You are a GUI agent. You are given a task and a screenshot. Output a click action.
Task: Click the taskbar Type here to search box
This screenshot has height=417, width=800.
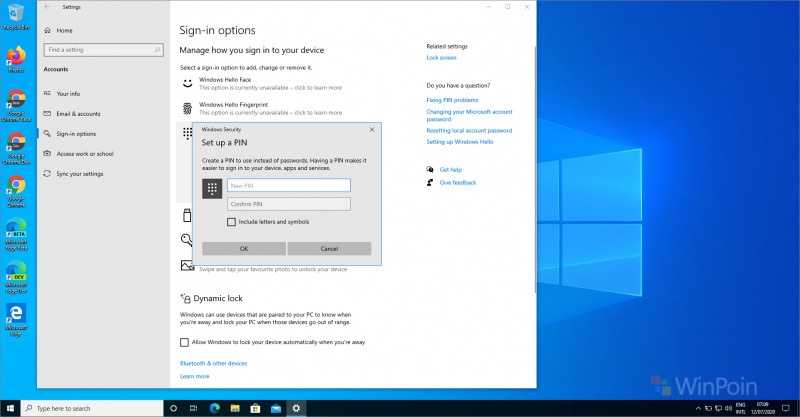[x=92, y=408]
